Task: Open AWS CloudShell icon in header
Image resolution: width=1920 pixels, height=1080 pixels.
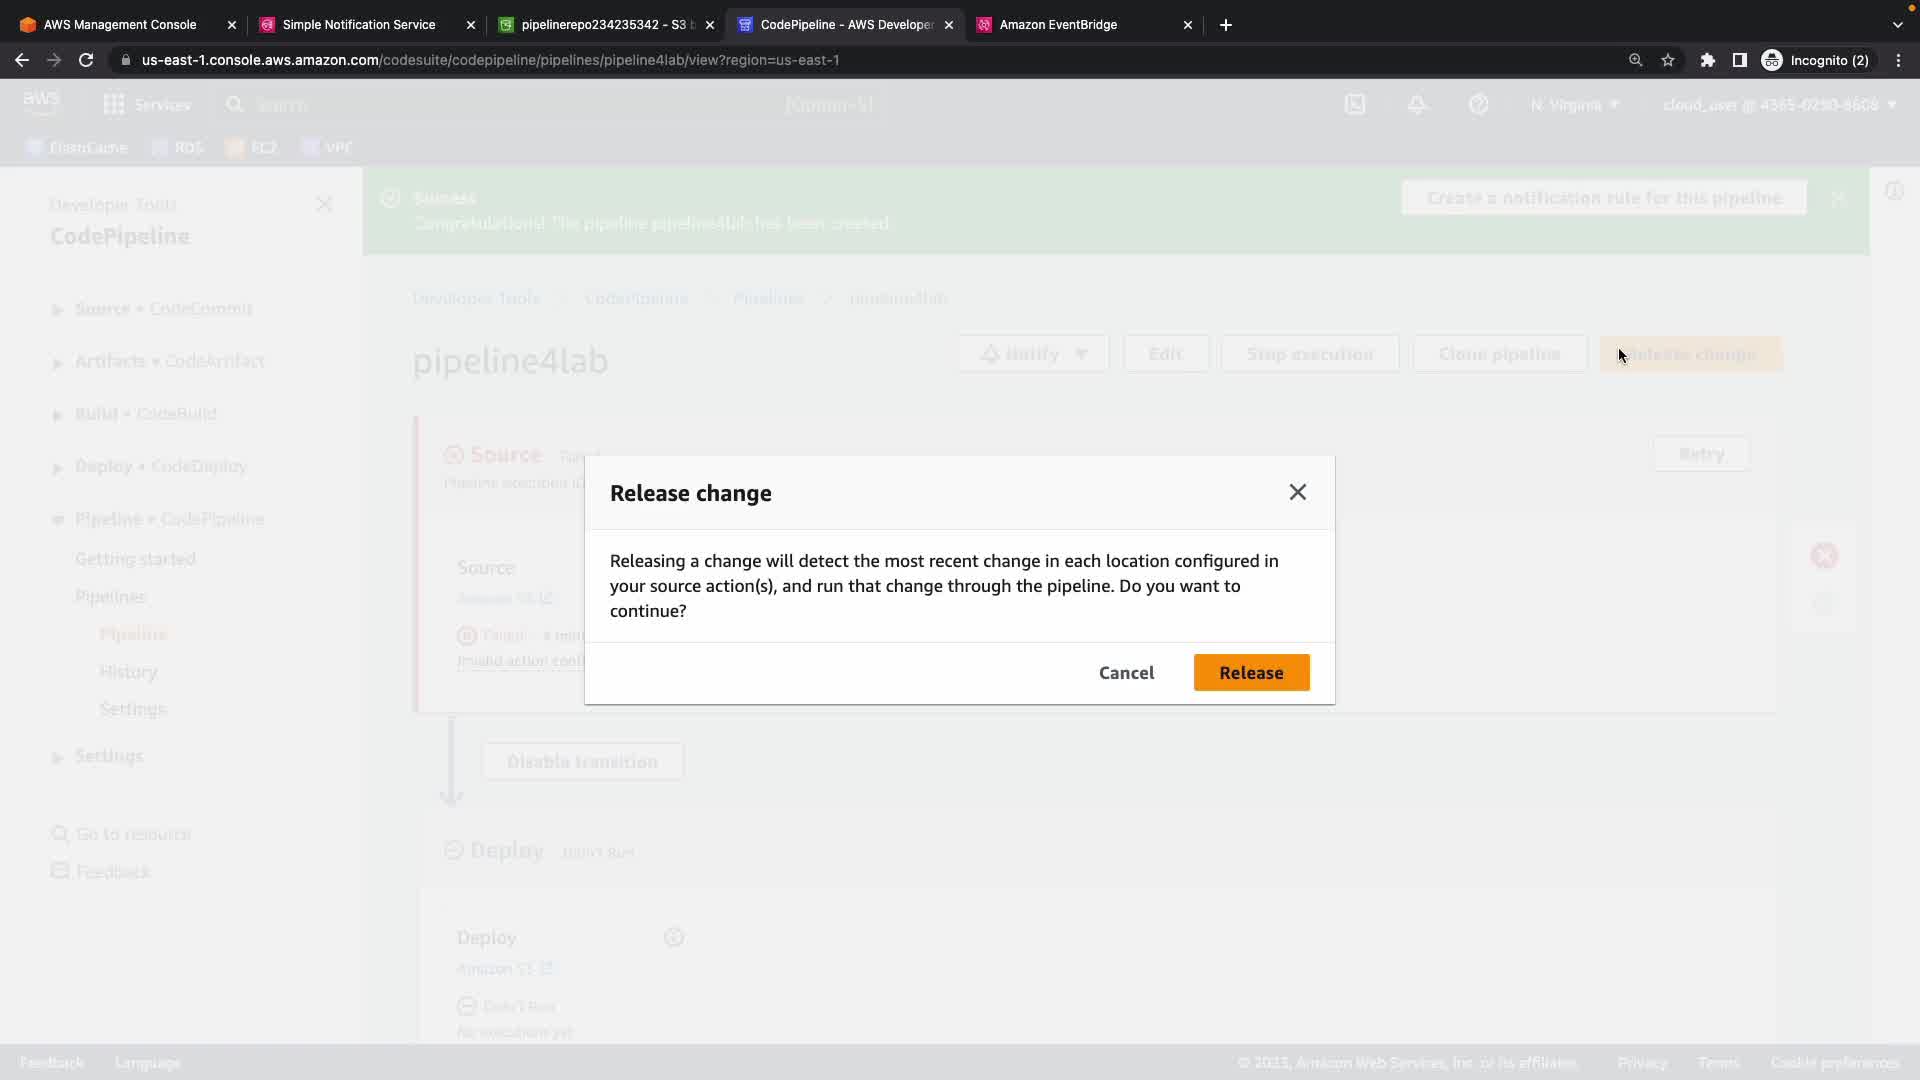Action: (x=1355, y=104)
